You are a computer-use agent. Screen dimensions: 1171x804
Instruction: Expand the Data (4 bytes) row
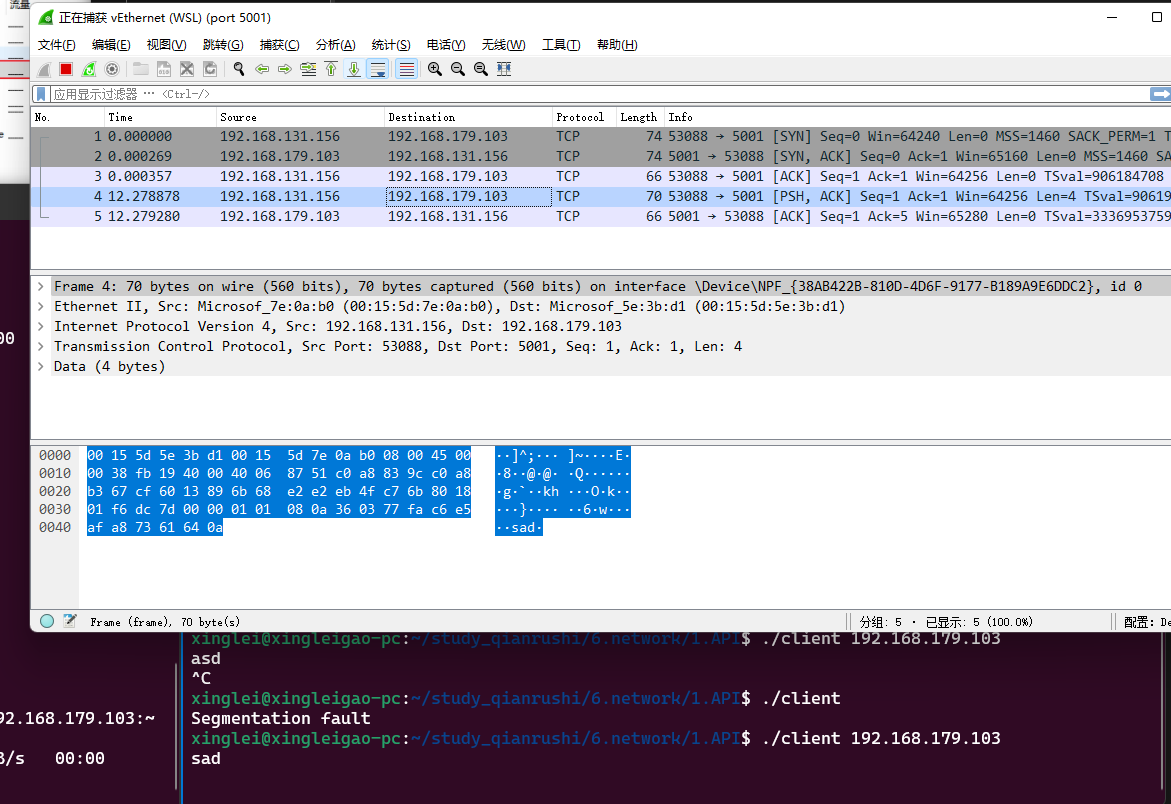pos(41,366)
